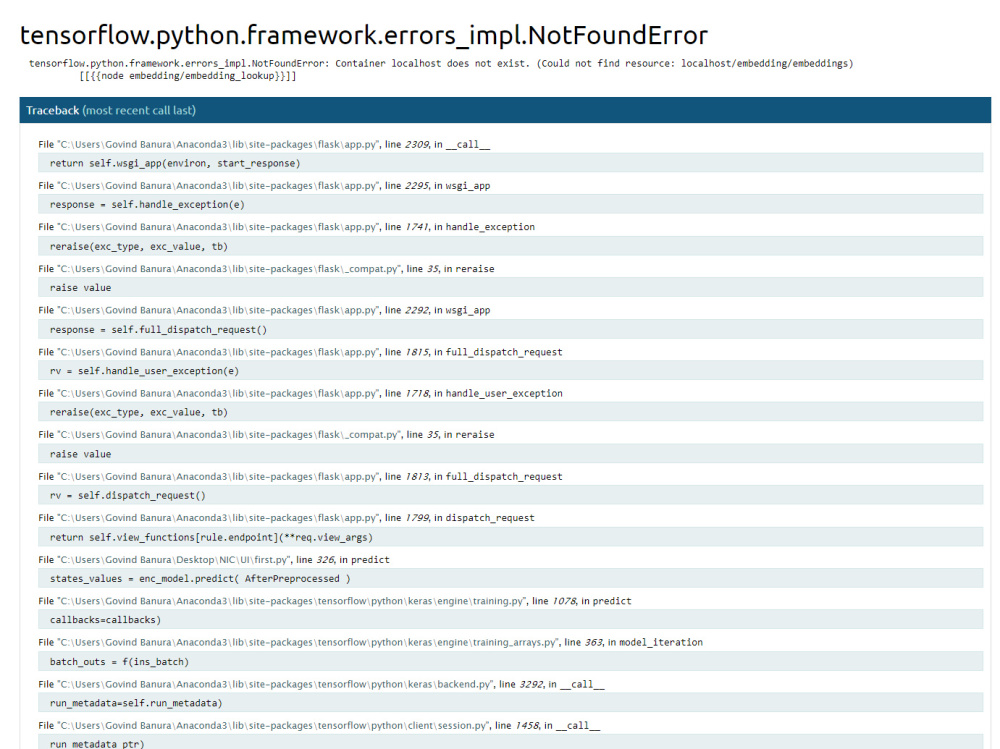Click code line 'callbacks=callbacks)'

pyautogui.click(x=510, y=619)
